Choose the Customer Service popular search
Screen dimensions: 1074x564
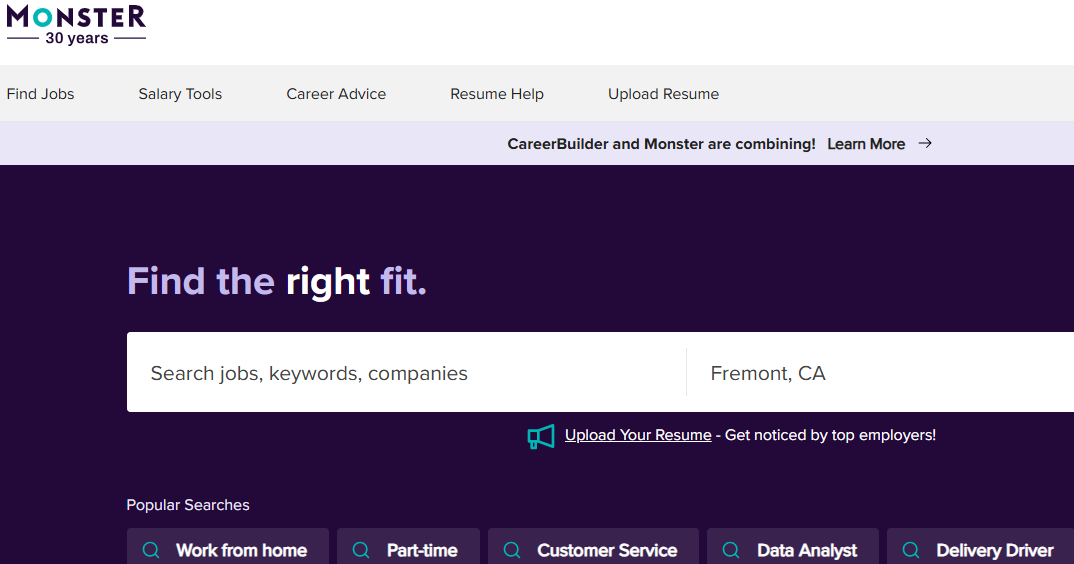pos(606,550)
